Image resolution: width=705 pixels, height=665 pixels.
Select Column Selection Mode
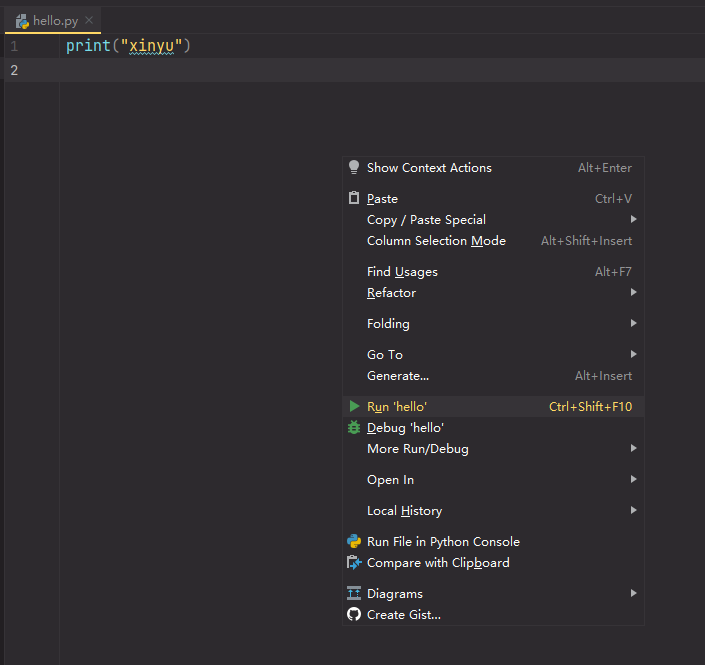coord(494,241)
